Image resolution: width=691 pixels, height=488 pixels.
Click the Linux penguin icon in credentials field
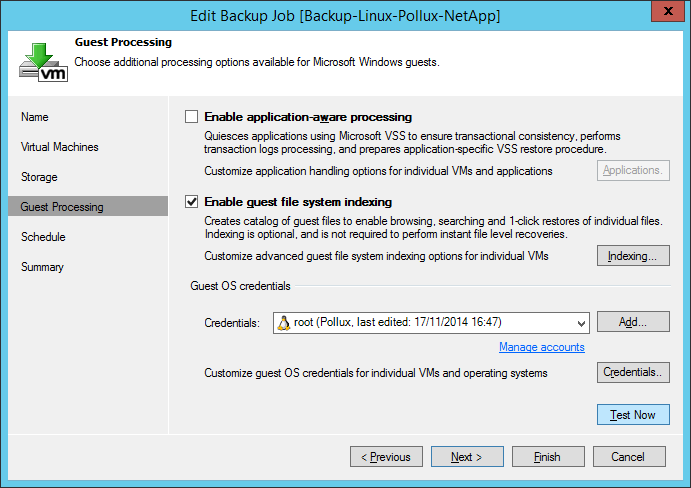283,322
